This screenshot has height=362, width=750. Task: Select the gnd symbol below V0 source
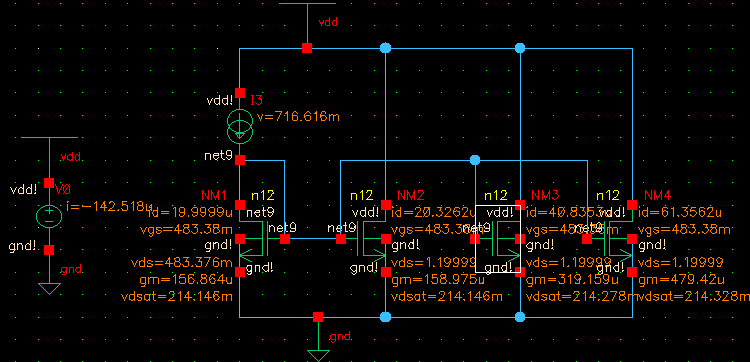click(x=49, y=288)
